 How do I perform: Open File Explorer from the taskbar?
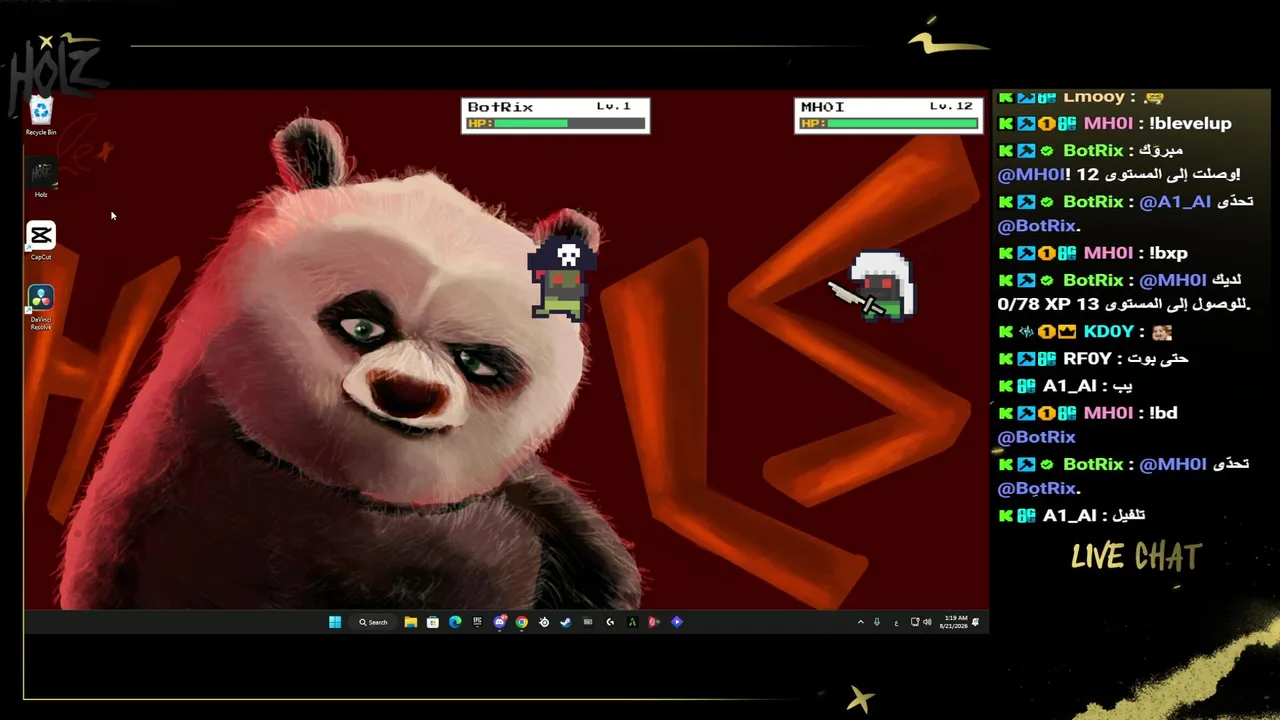pyautogui.click(x=411, y=622)
